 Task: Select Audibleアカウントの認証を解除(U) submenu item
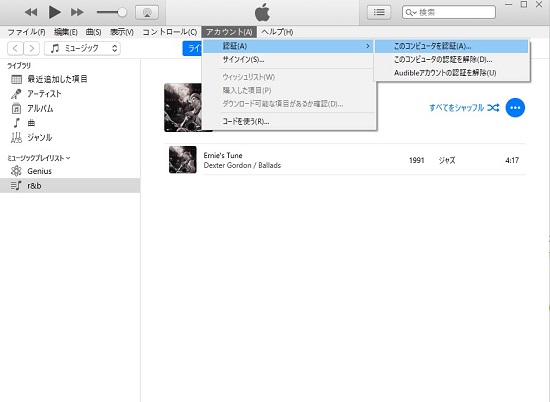[x=451, y=73]
